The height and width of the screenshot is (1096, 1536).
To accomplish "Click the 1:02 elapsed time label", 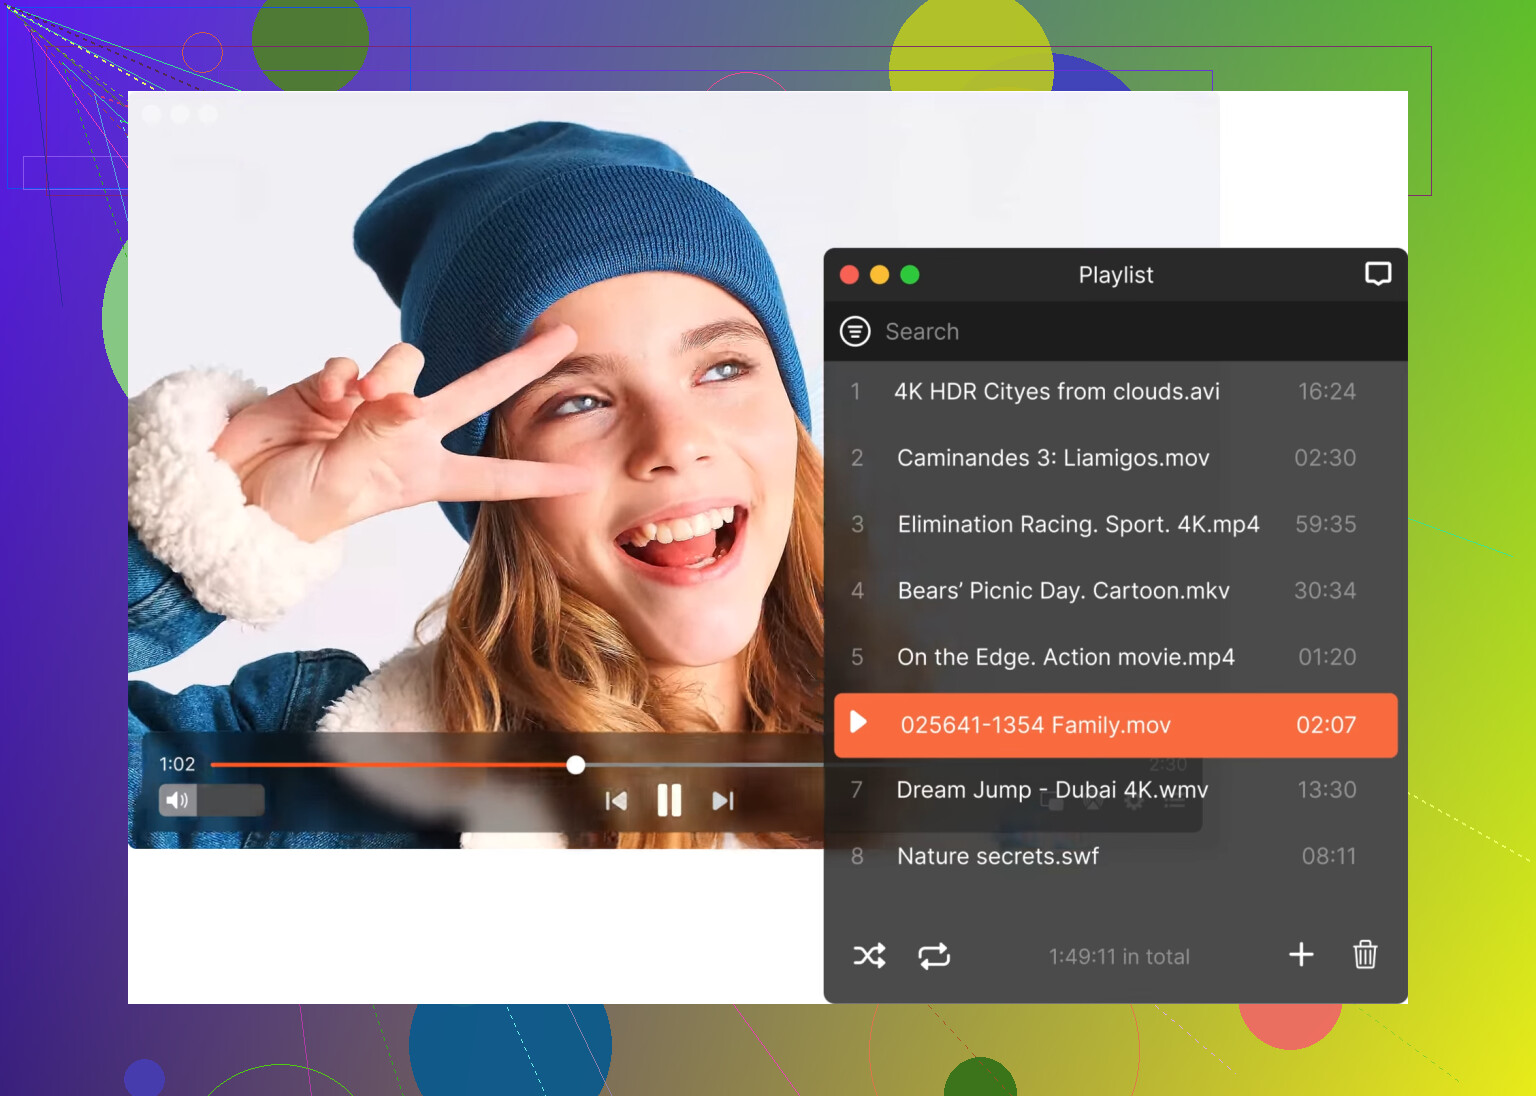I will pos(177,764).
